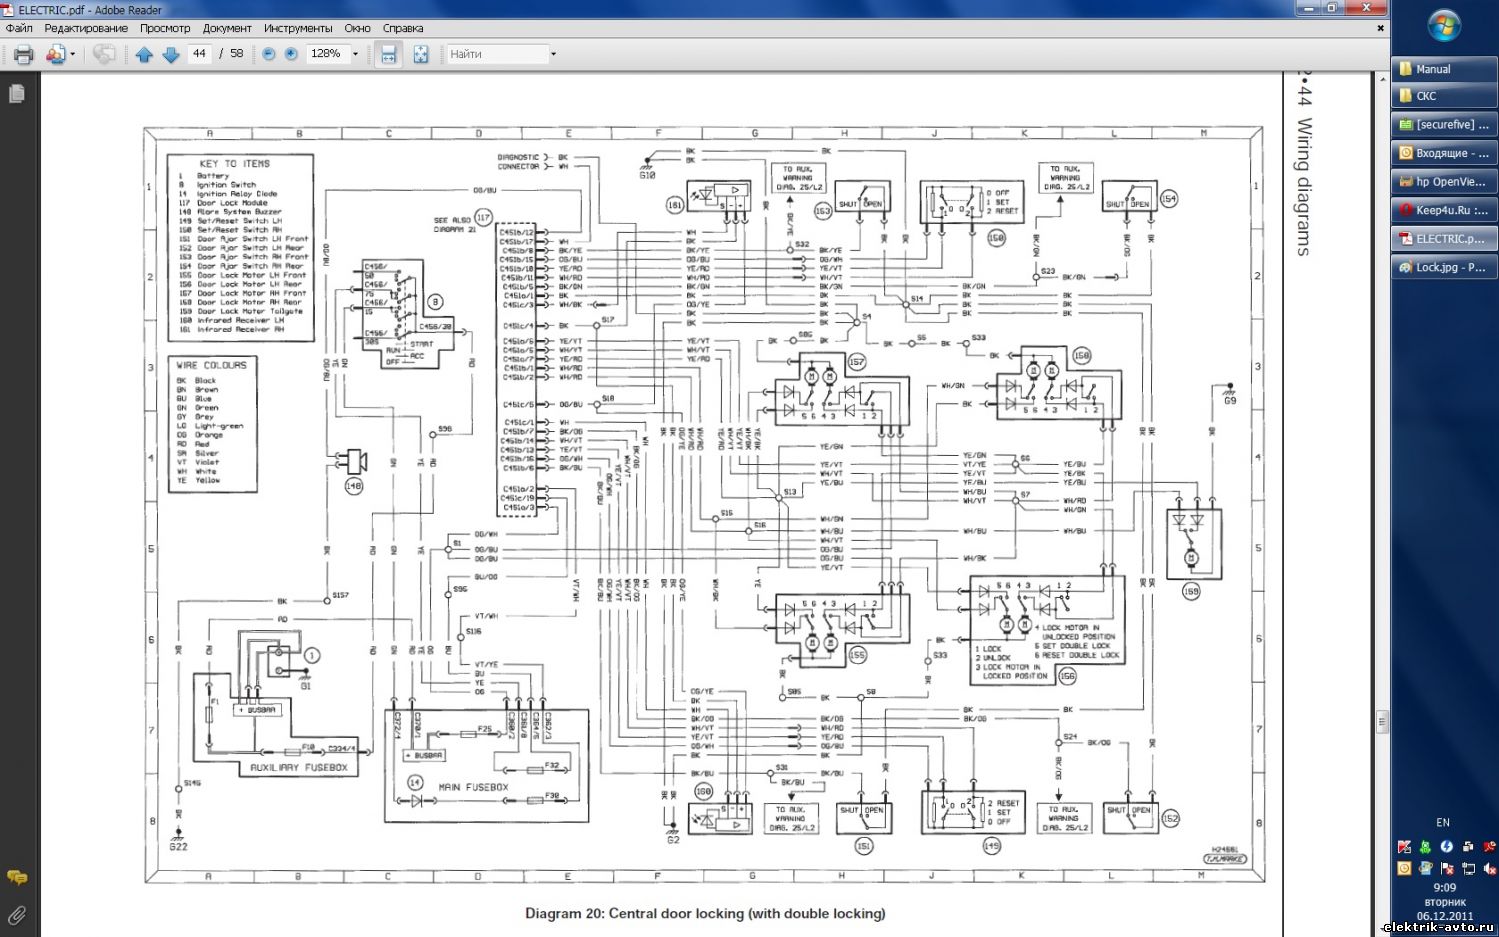Open the Редактирование menu

[x=86, y=28]
